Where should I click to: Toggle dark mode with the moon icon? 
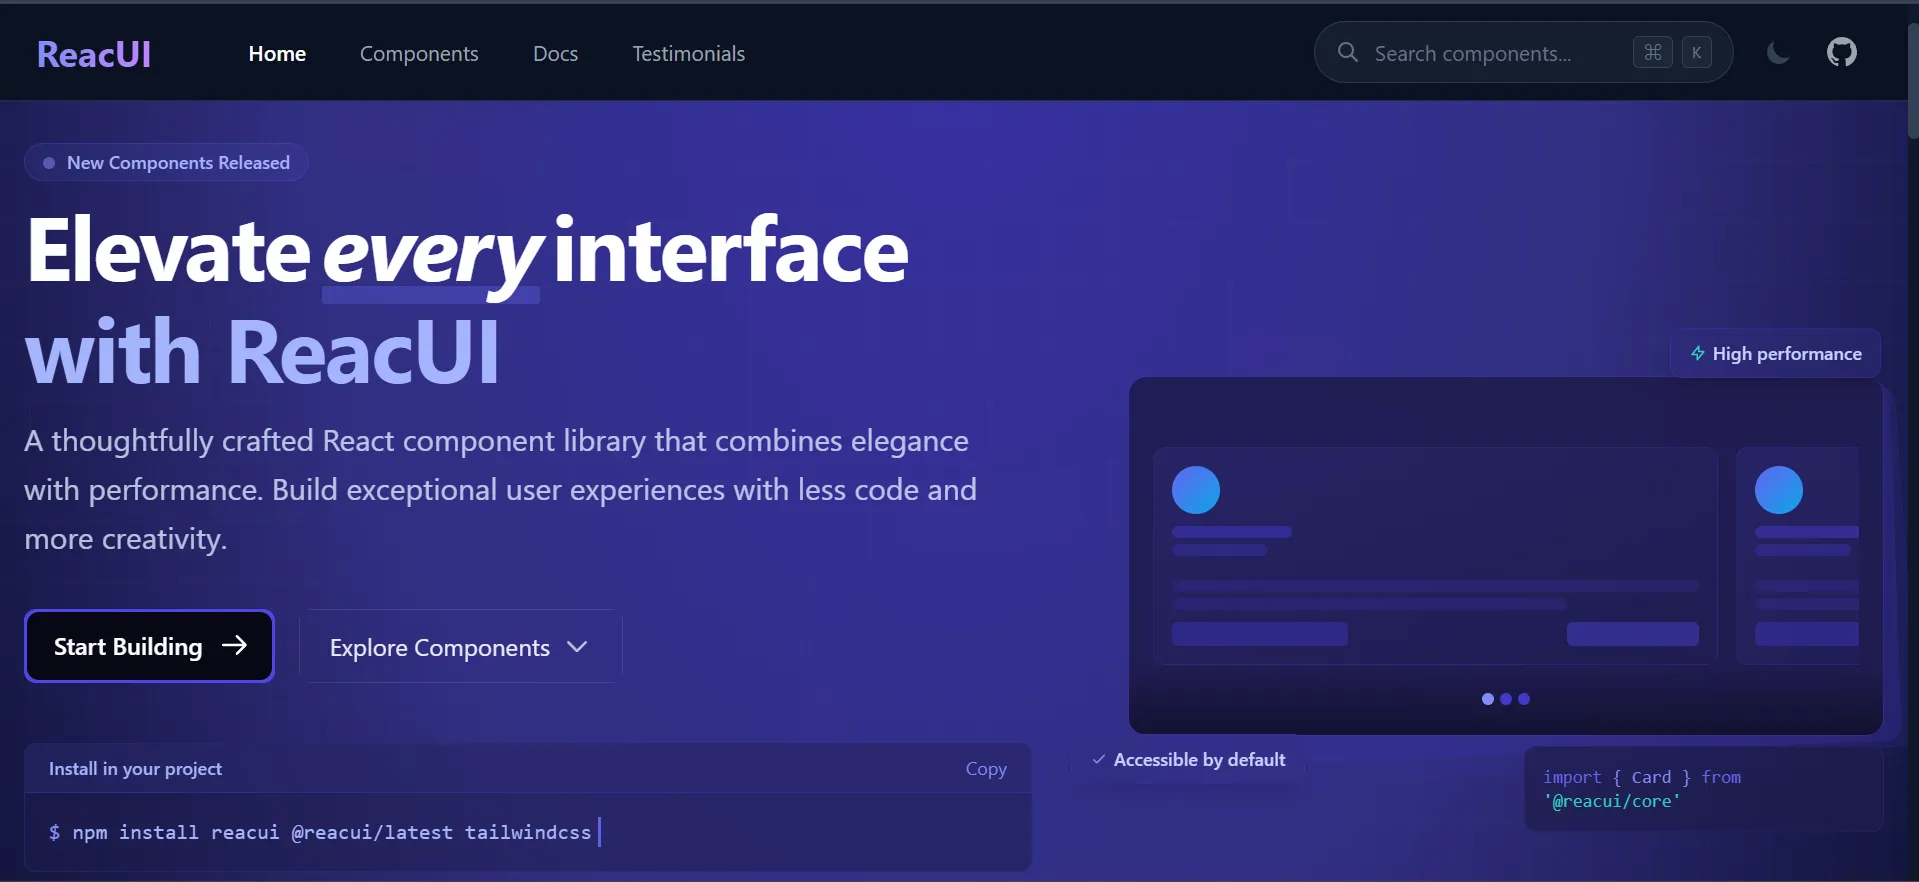(x=1778, y=53)
